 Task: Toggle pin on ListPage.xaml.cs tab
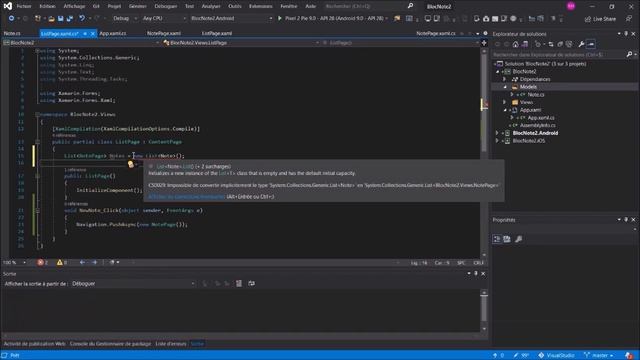tap(85, 33)
